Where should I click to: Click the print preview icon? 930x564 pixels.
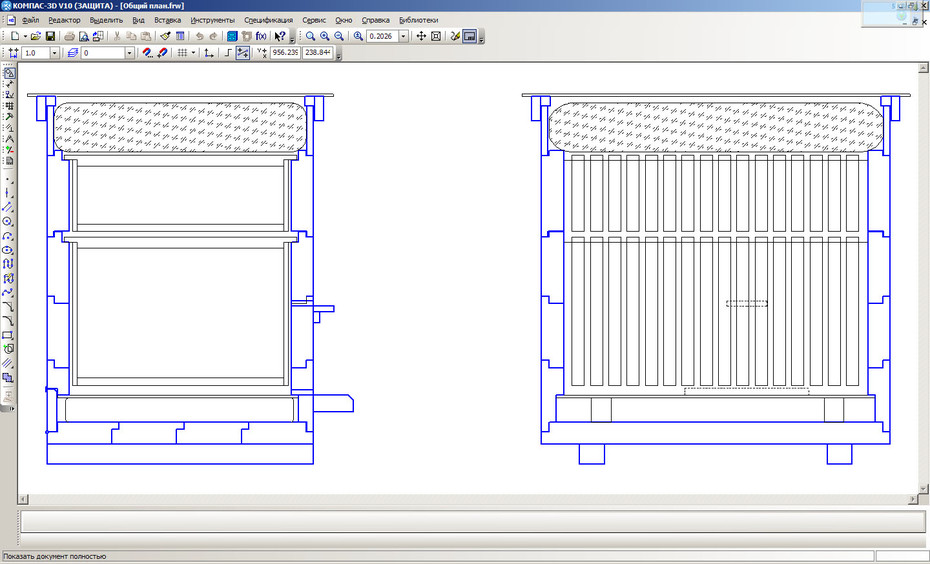click(x=84, y=36)
